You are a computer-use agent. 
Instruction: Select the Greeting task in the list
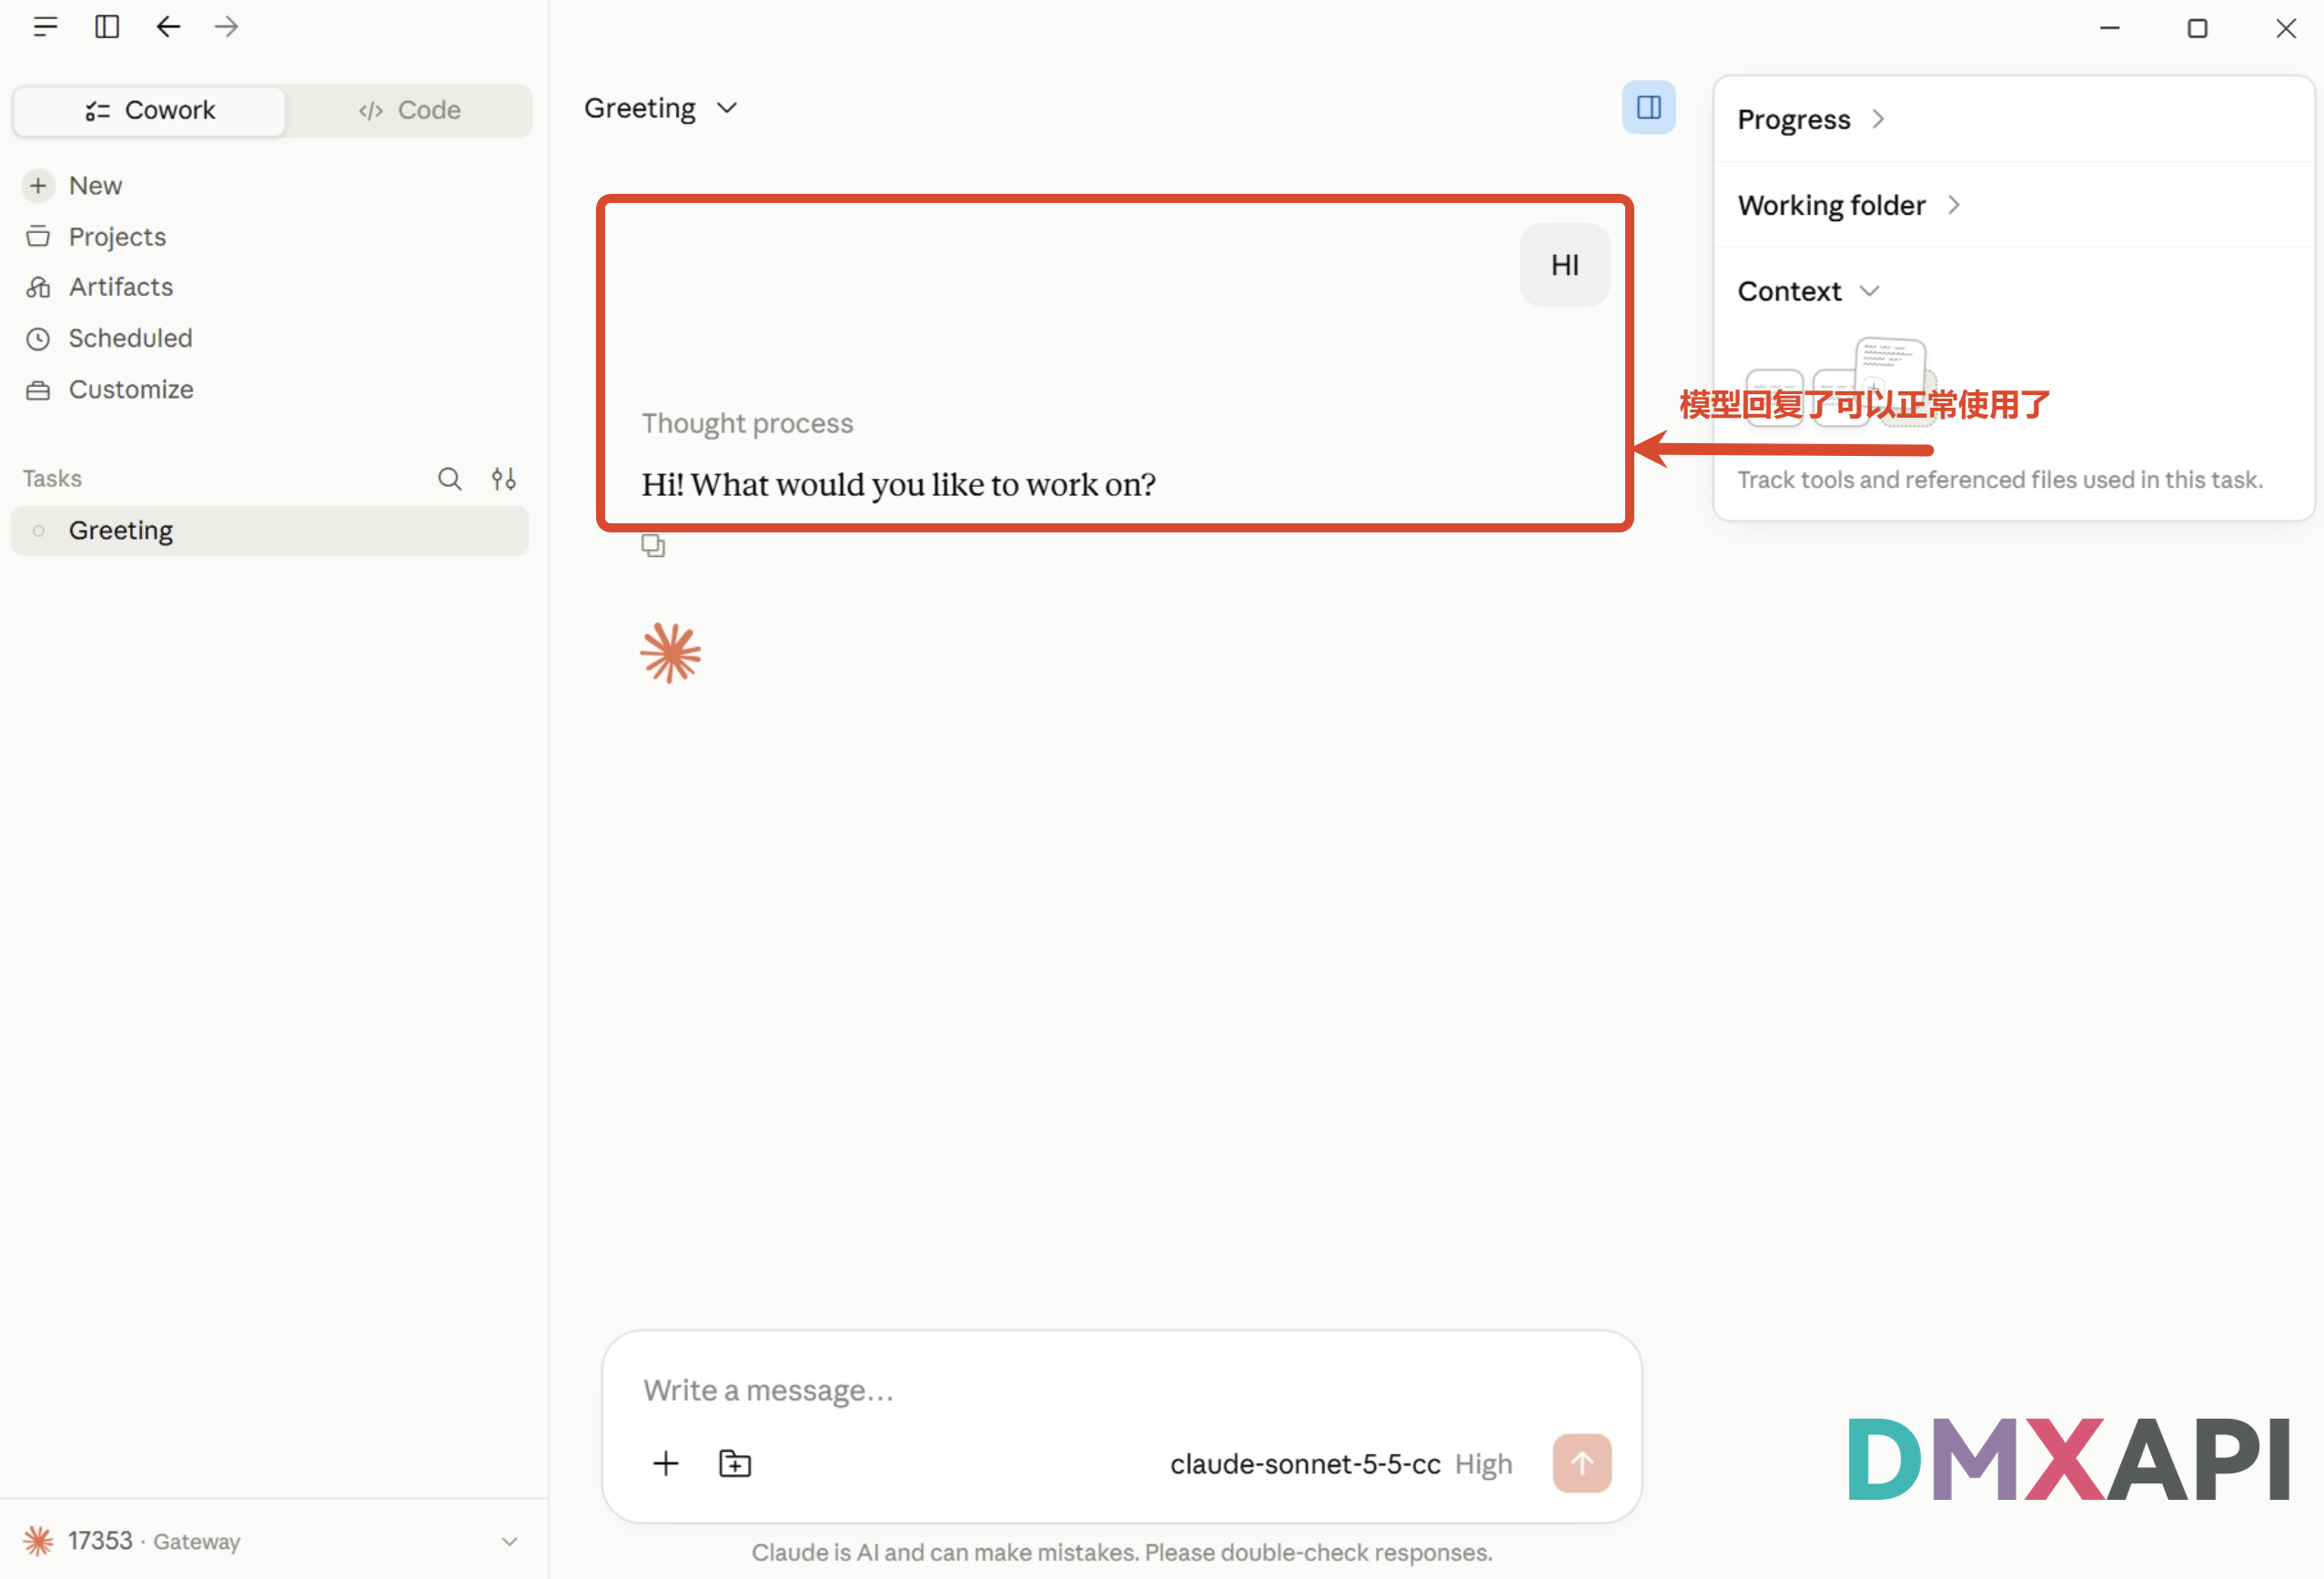(x=270, y=531)
